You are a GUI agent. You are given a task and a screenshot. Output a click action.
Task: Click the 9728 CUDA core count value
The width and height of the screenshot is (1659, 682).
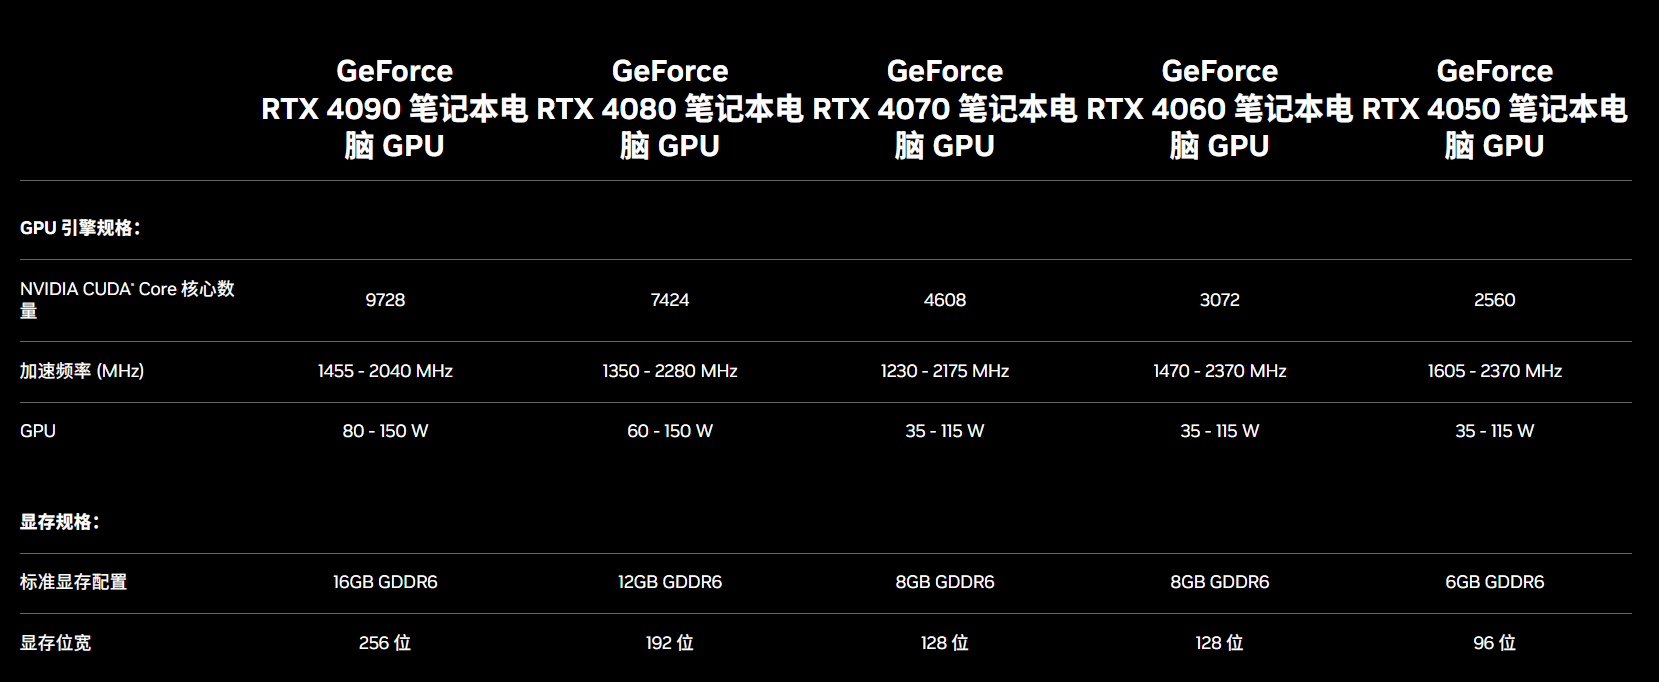tap(385, 300)
